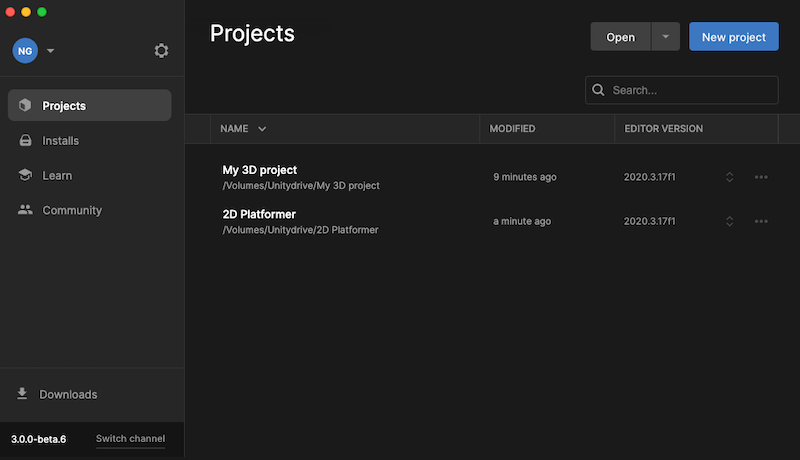Expand the account dropdown arrow

51,50
